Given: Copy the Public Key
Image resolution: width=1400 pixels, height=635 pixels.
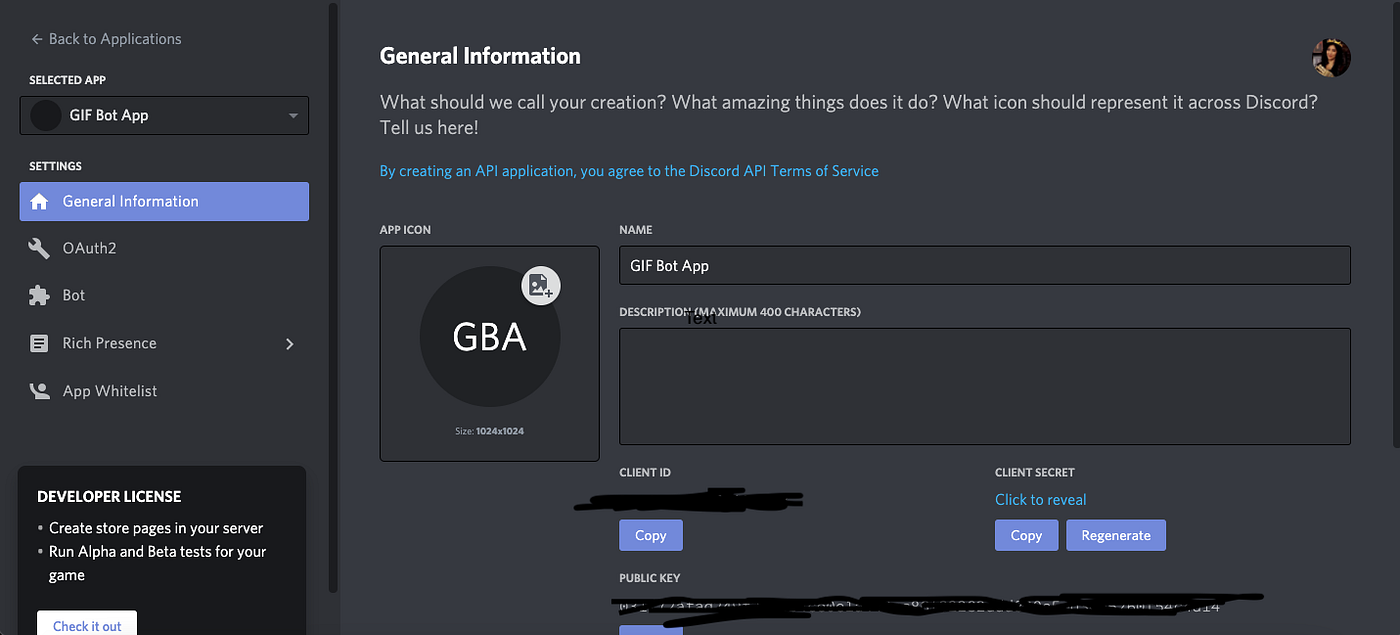Looking at the screenshot, I should (x=650, y=631).
